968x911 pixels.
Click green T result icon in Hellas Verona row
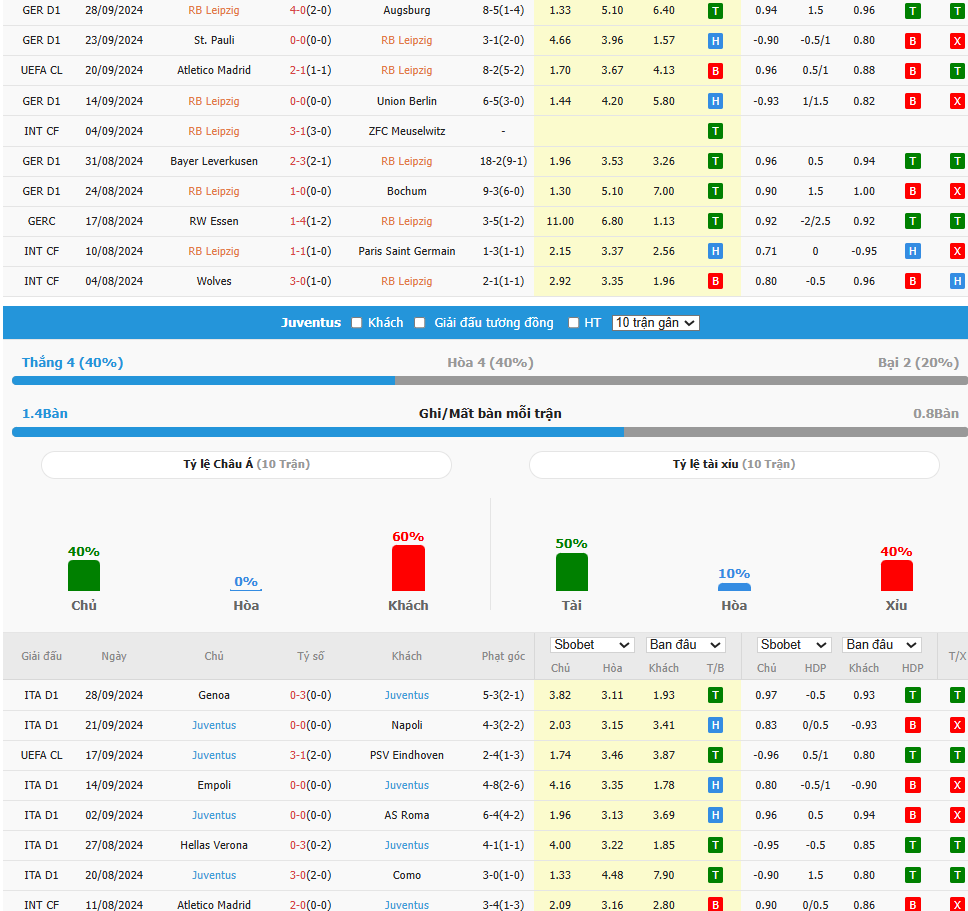715,846
